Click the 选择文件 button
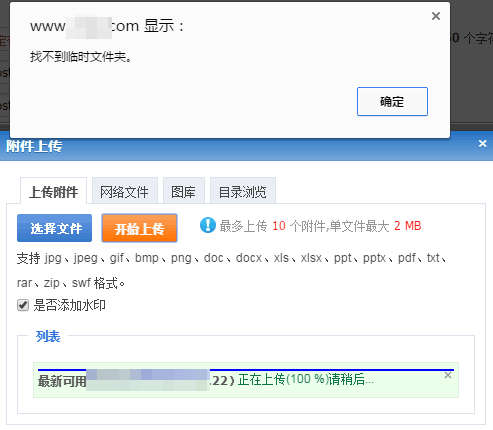This screenshot has width=493, height=430. pos(54,228)
